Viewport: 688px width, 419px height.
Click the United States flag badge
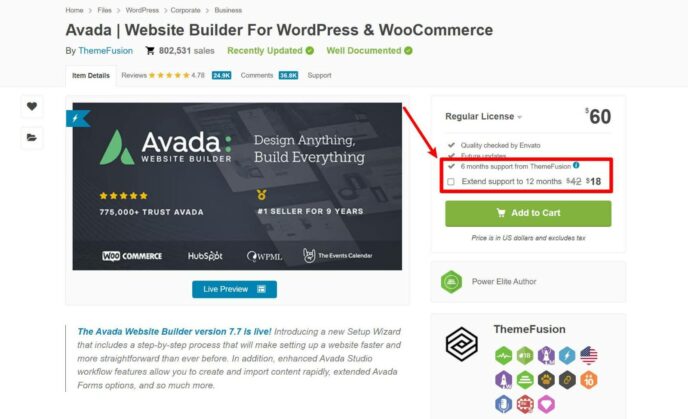pyautogui.click(x=588, y=355)
